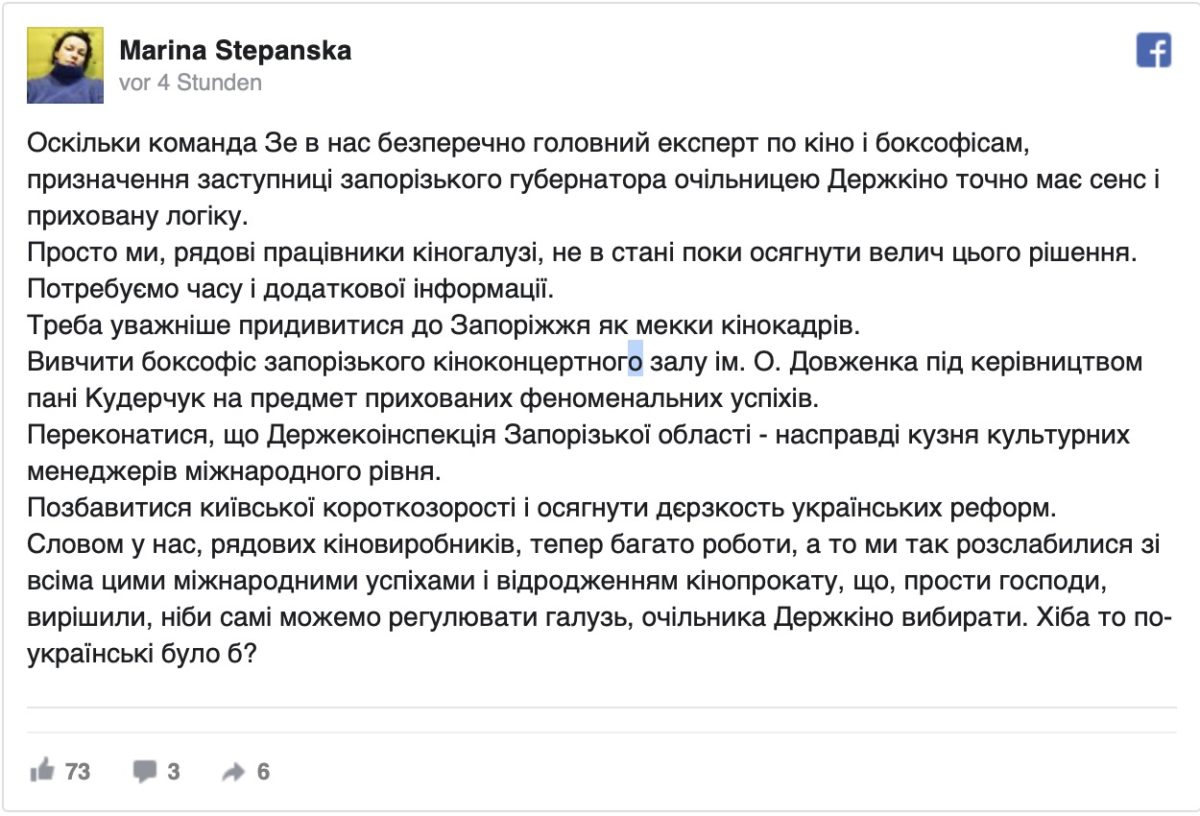Click the blue highlighted character in the text
Image resolution: width=1200 pixels, height=816 pixels.
coord(635,360)
